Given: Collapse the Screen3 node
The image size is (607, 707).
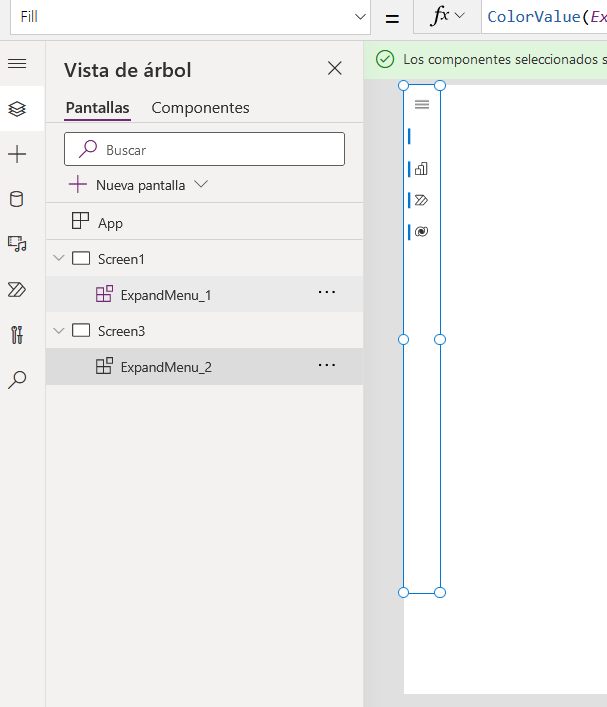Looking at the screenshot, I should pos(59,331).
